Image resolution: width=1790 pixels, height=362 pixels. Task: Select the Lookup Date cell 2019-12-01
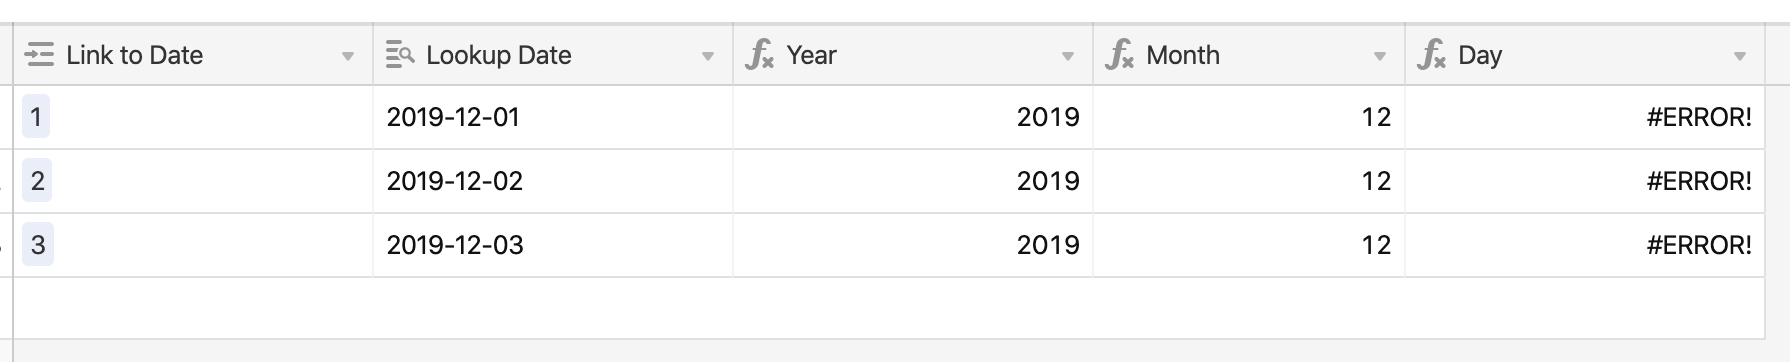[x=553, y=117]
